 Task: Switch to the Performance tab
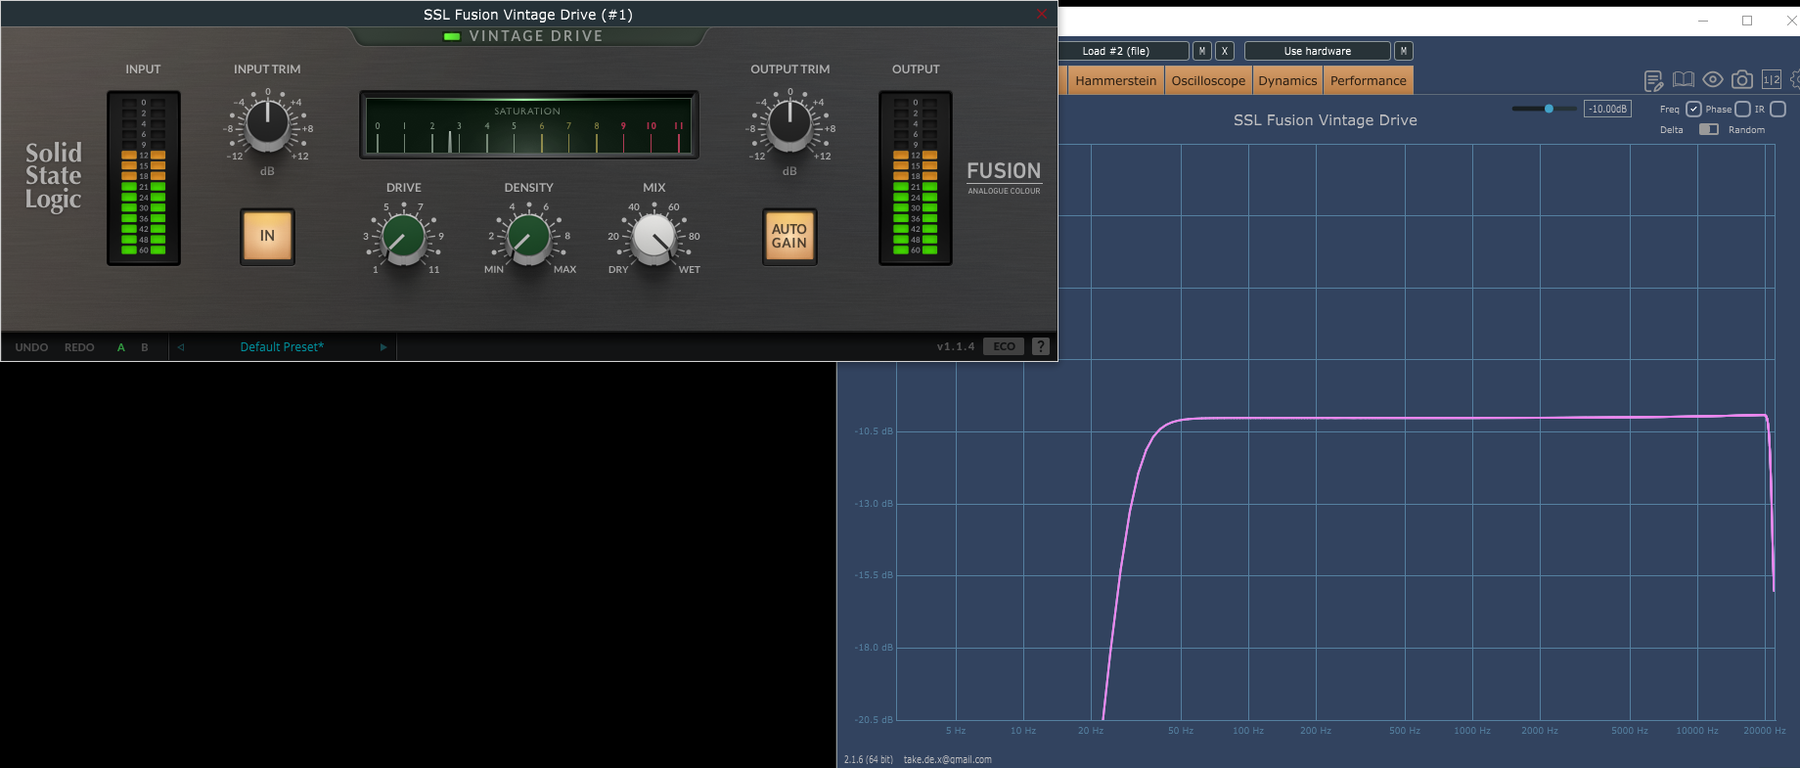pyautogui.click(x=1368, y=81)
